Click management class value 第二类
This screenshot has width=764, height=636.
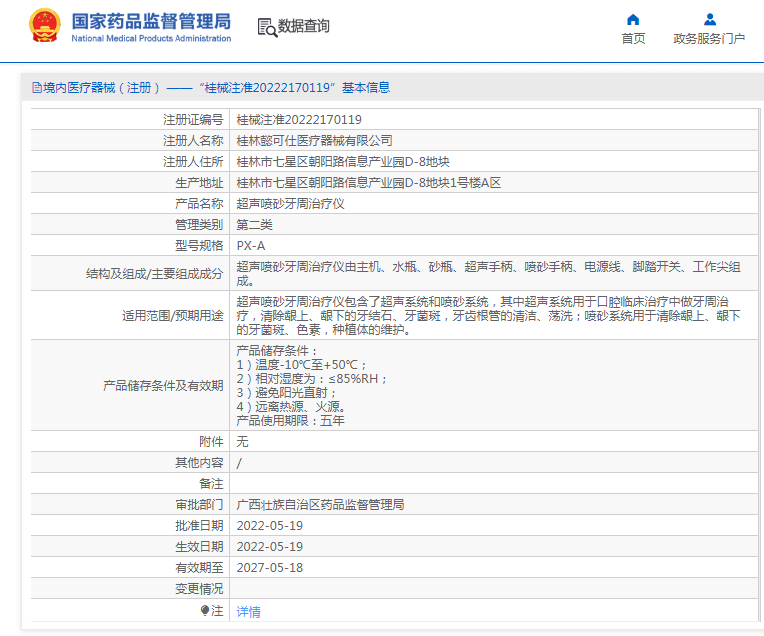coord(254,225)
